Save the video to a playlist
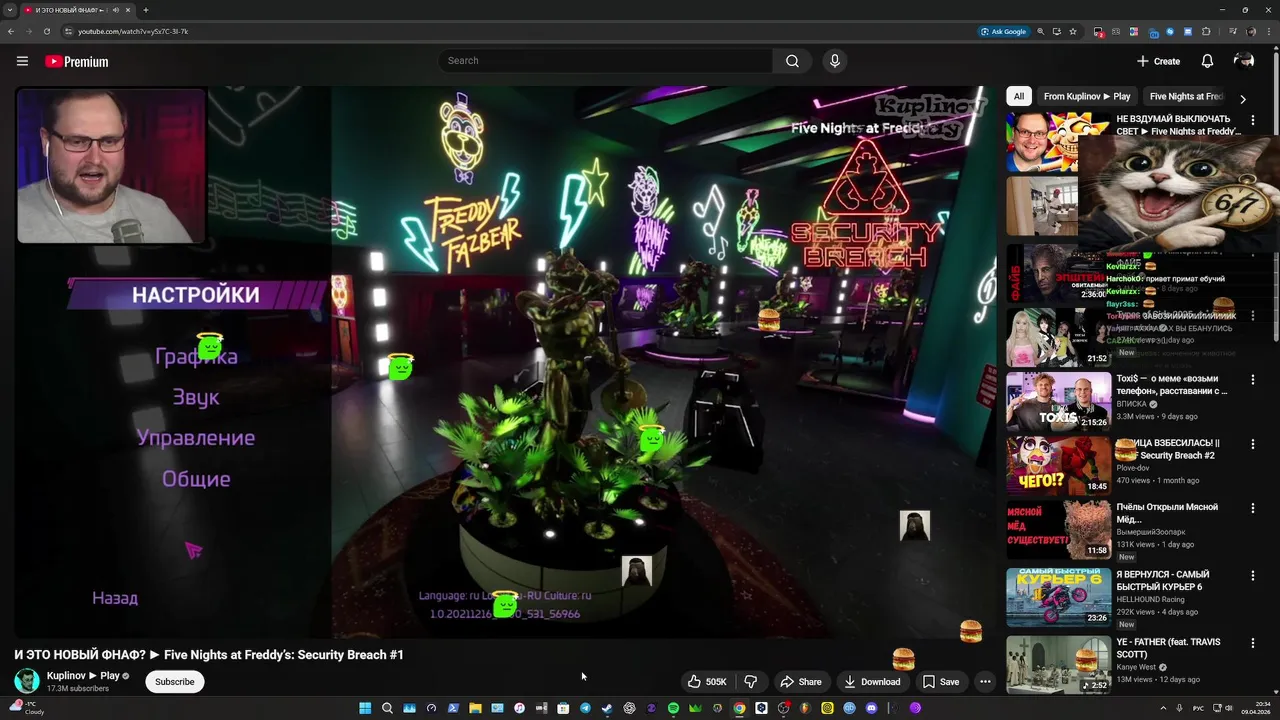Screen dimensions: 1280x720 tap(941, 682)
